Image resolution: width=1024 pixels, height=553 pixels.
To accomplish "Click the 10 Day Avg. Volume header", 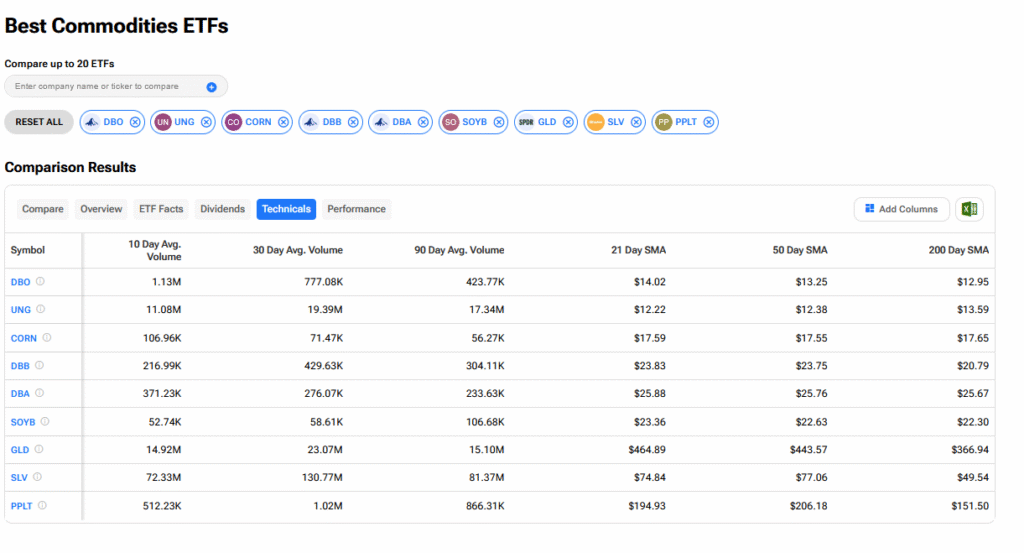I will pyautogui.click(x=154, y=250).
